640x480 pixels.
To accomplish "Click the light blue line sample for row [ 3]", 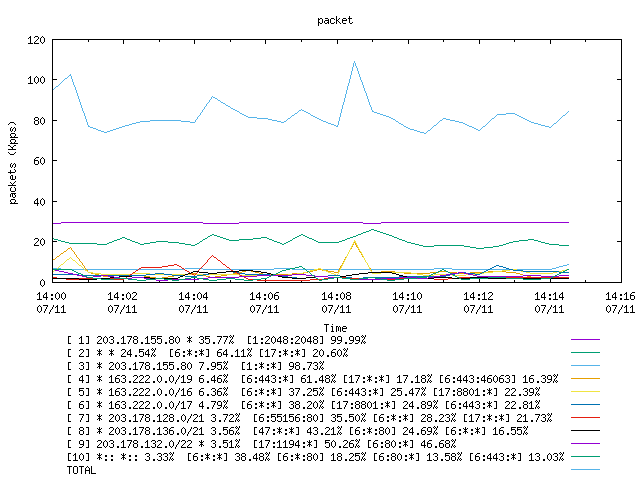I will click(585, 366).
